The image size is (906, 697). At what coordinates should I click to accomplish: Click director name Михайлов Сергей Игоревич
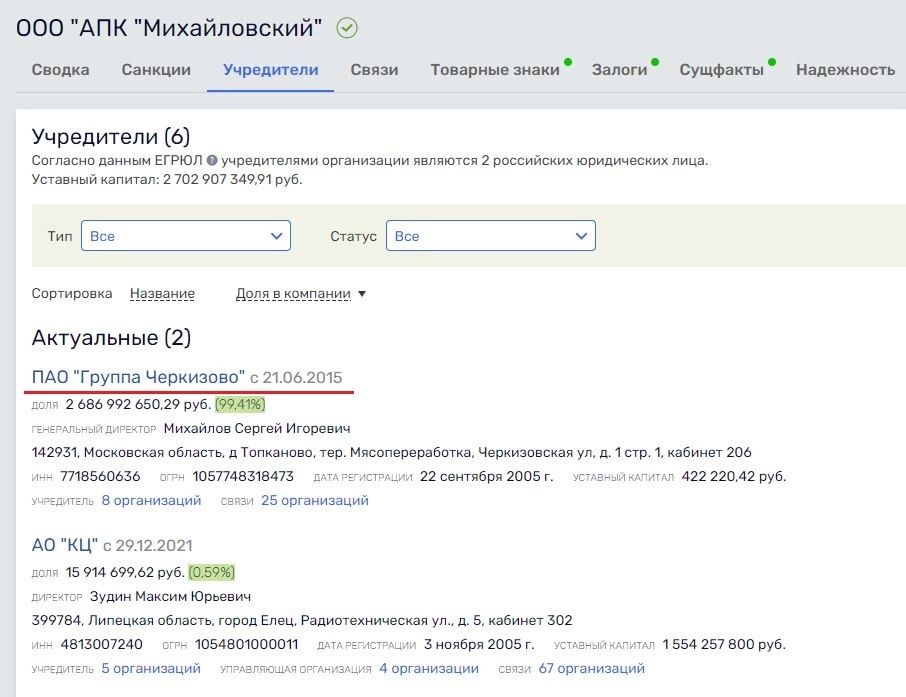click(x=257, y=429)
